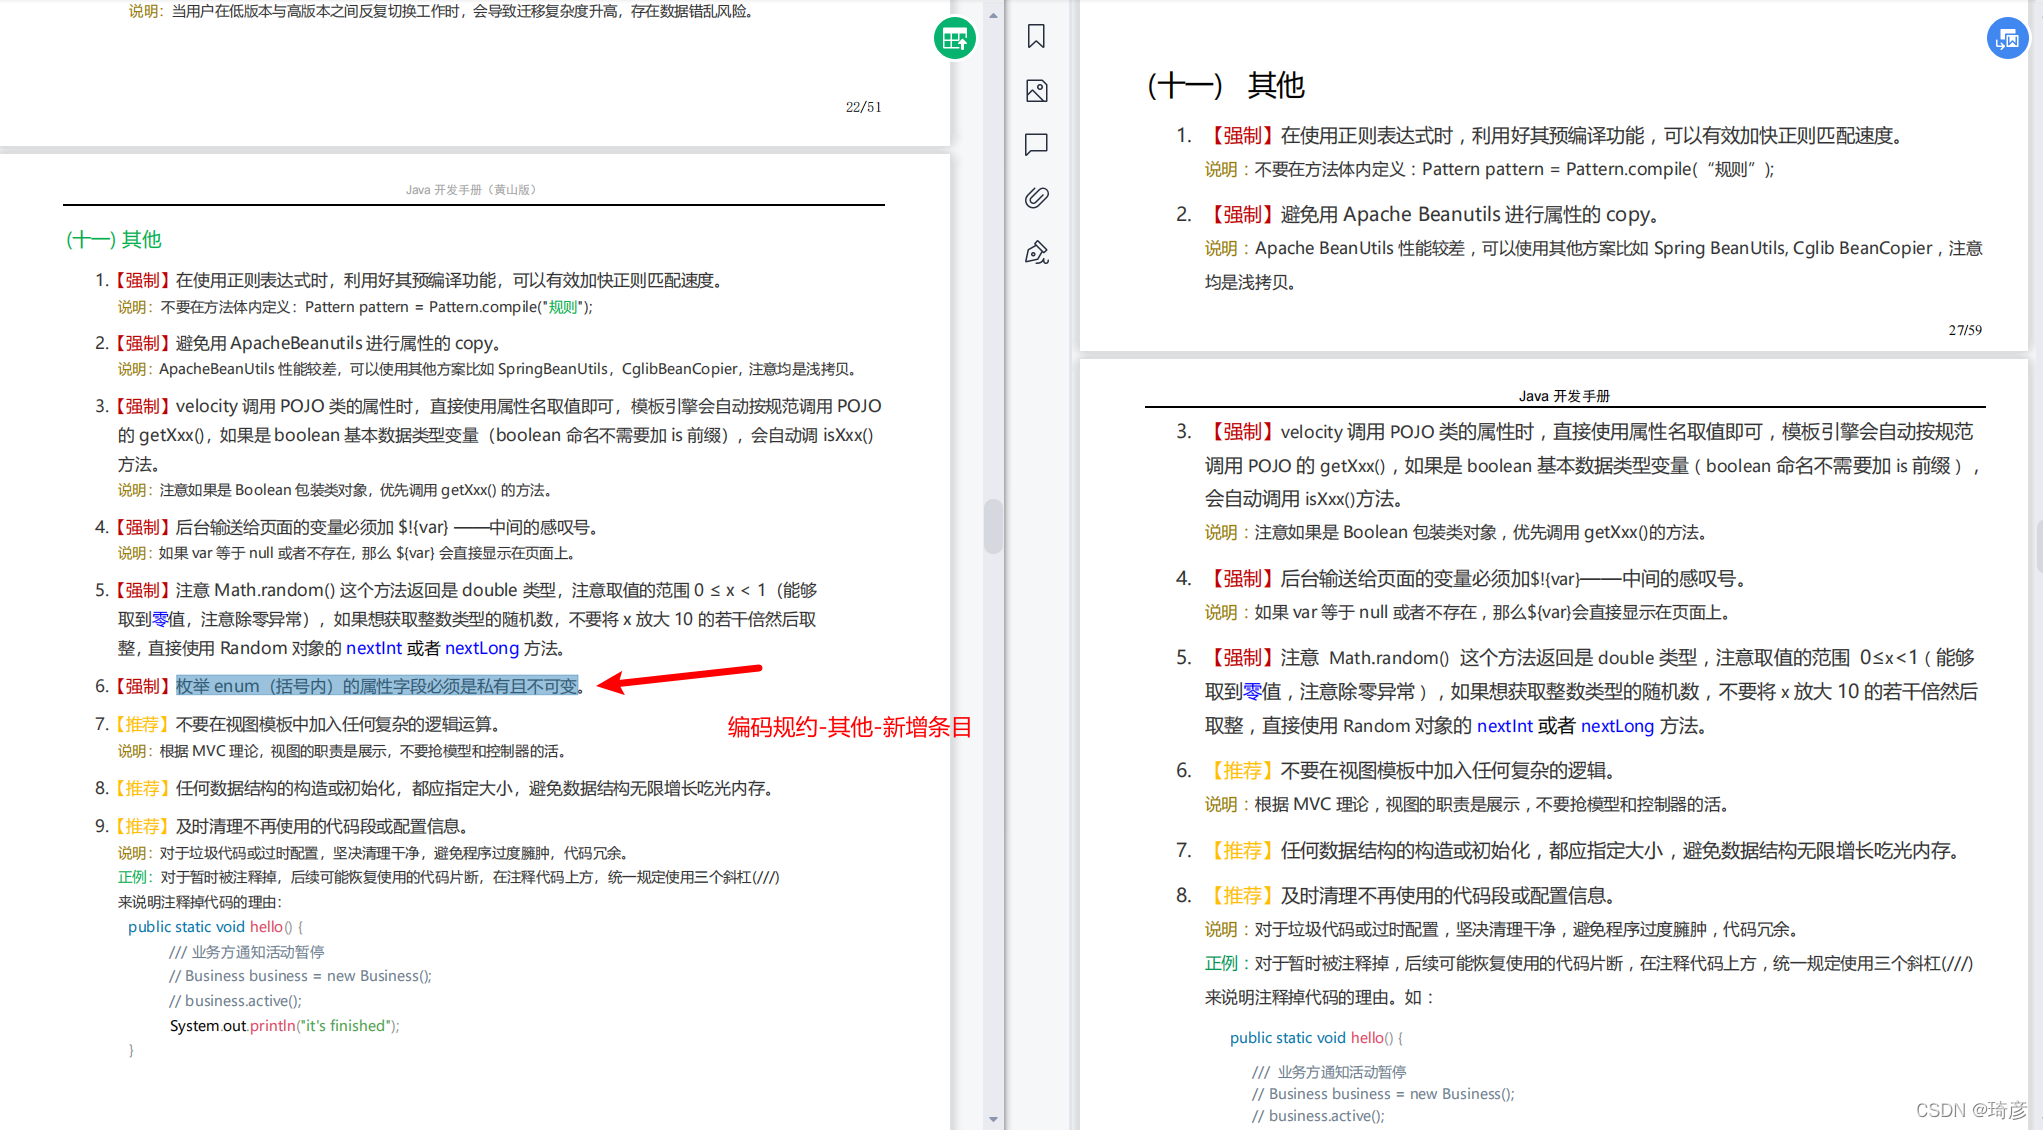Click the scroll-up arrow of left document
The image size is (2043, 1130).
992,15
